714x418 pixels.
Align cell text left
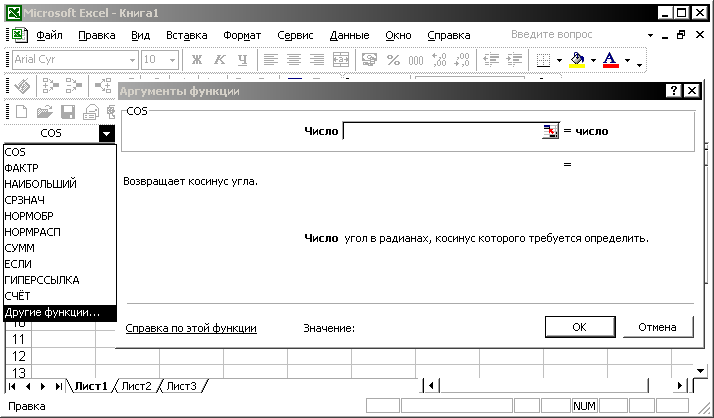click(271, 60)
